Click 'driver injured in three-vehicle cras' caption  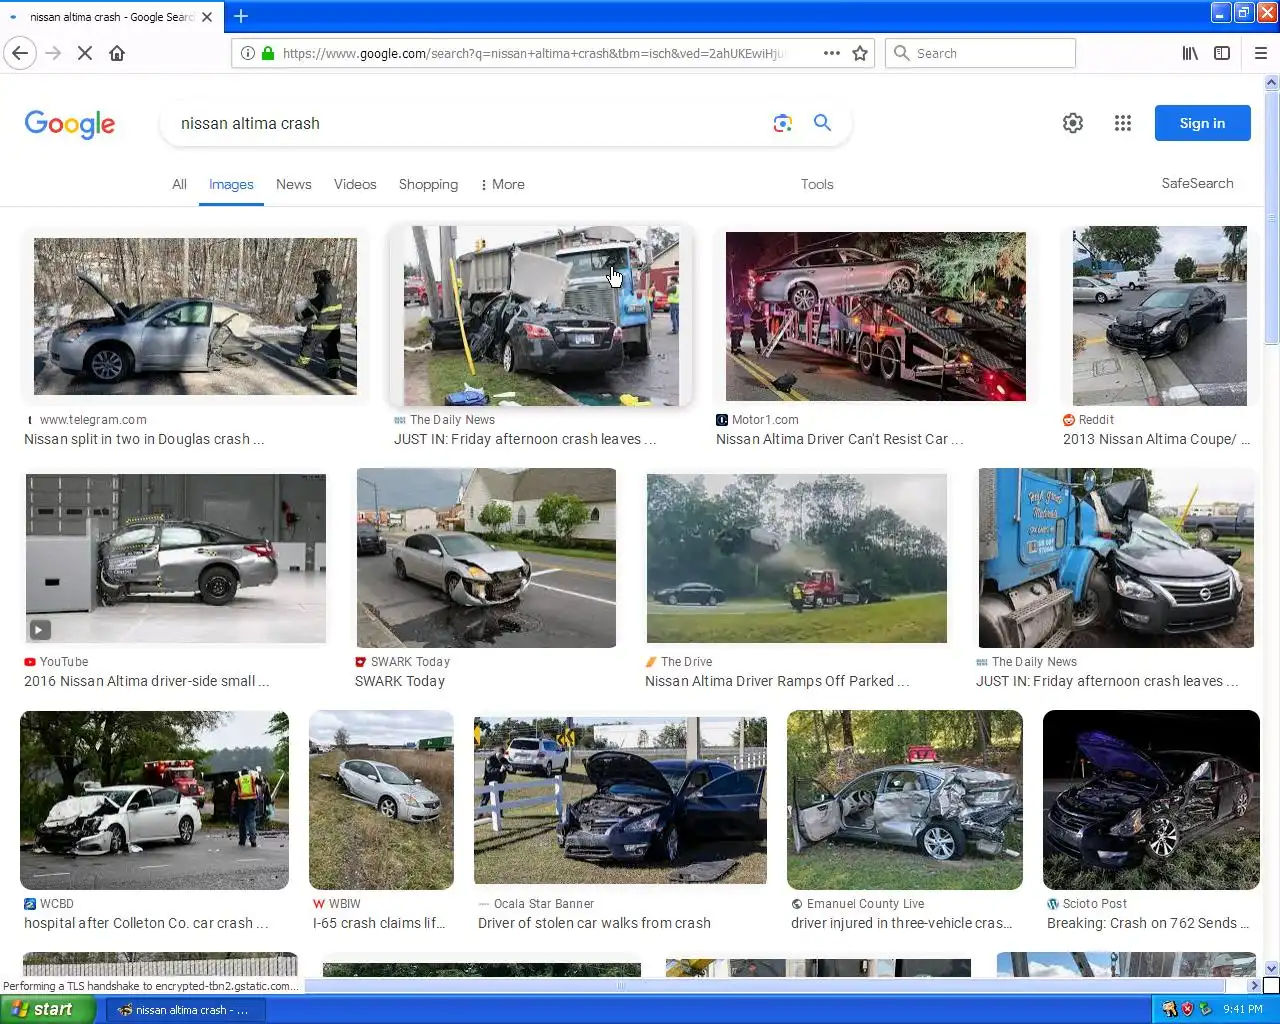tap(901, 923)
